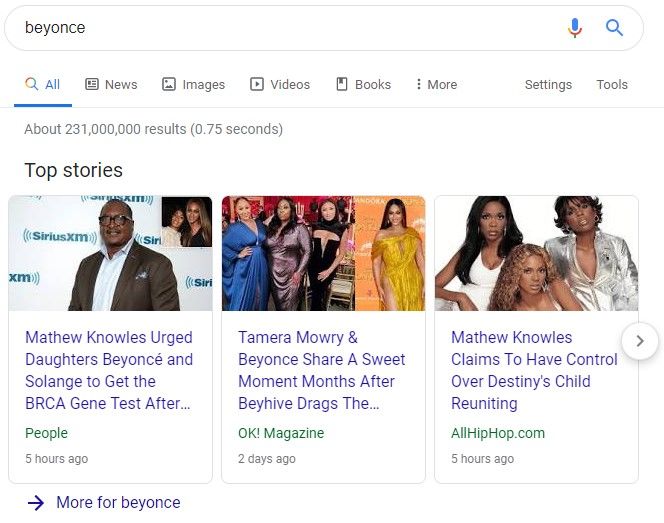Click the thumbnail with yellow dress photo
Screen dimensions: 664x523
point(324,253)
